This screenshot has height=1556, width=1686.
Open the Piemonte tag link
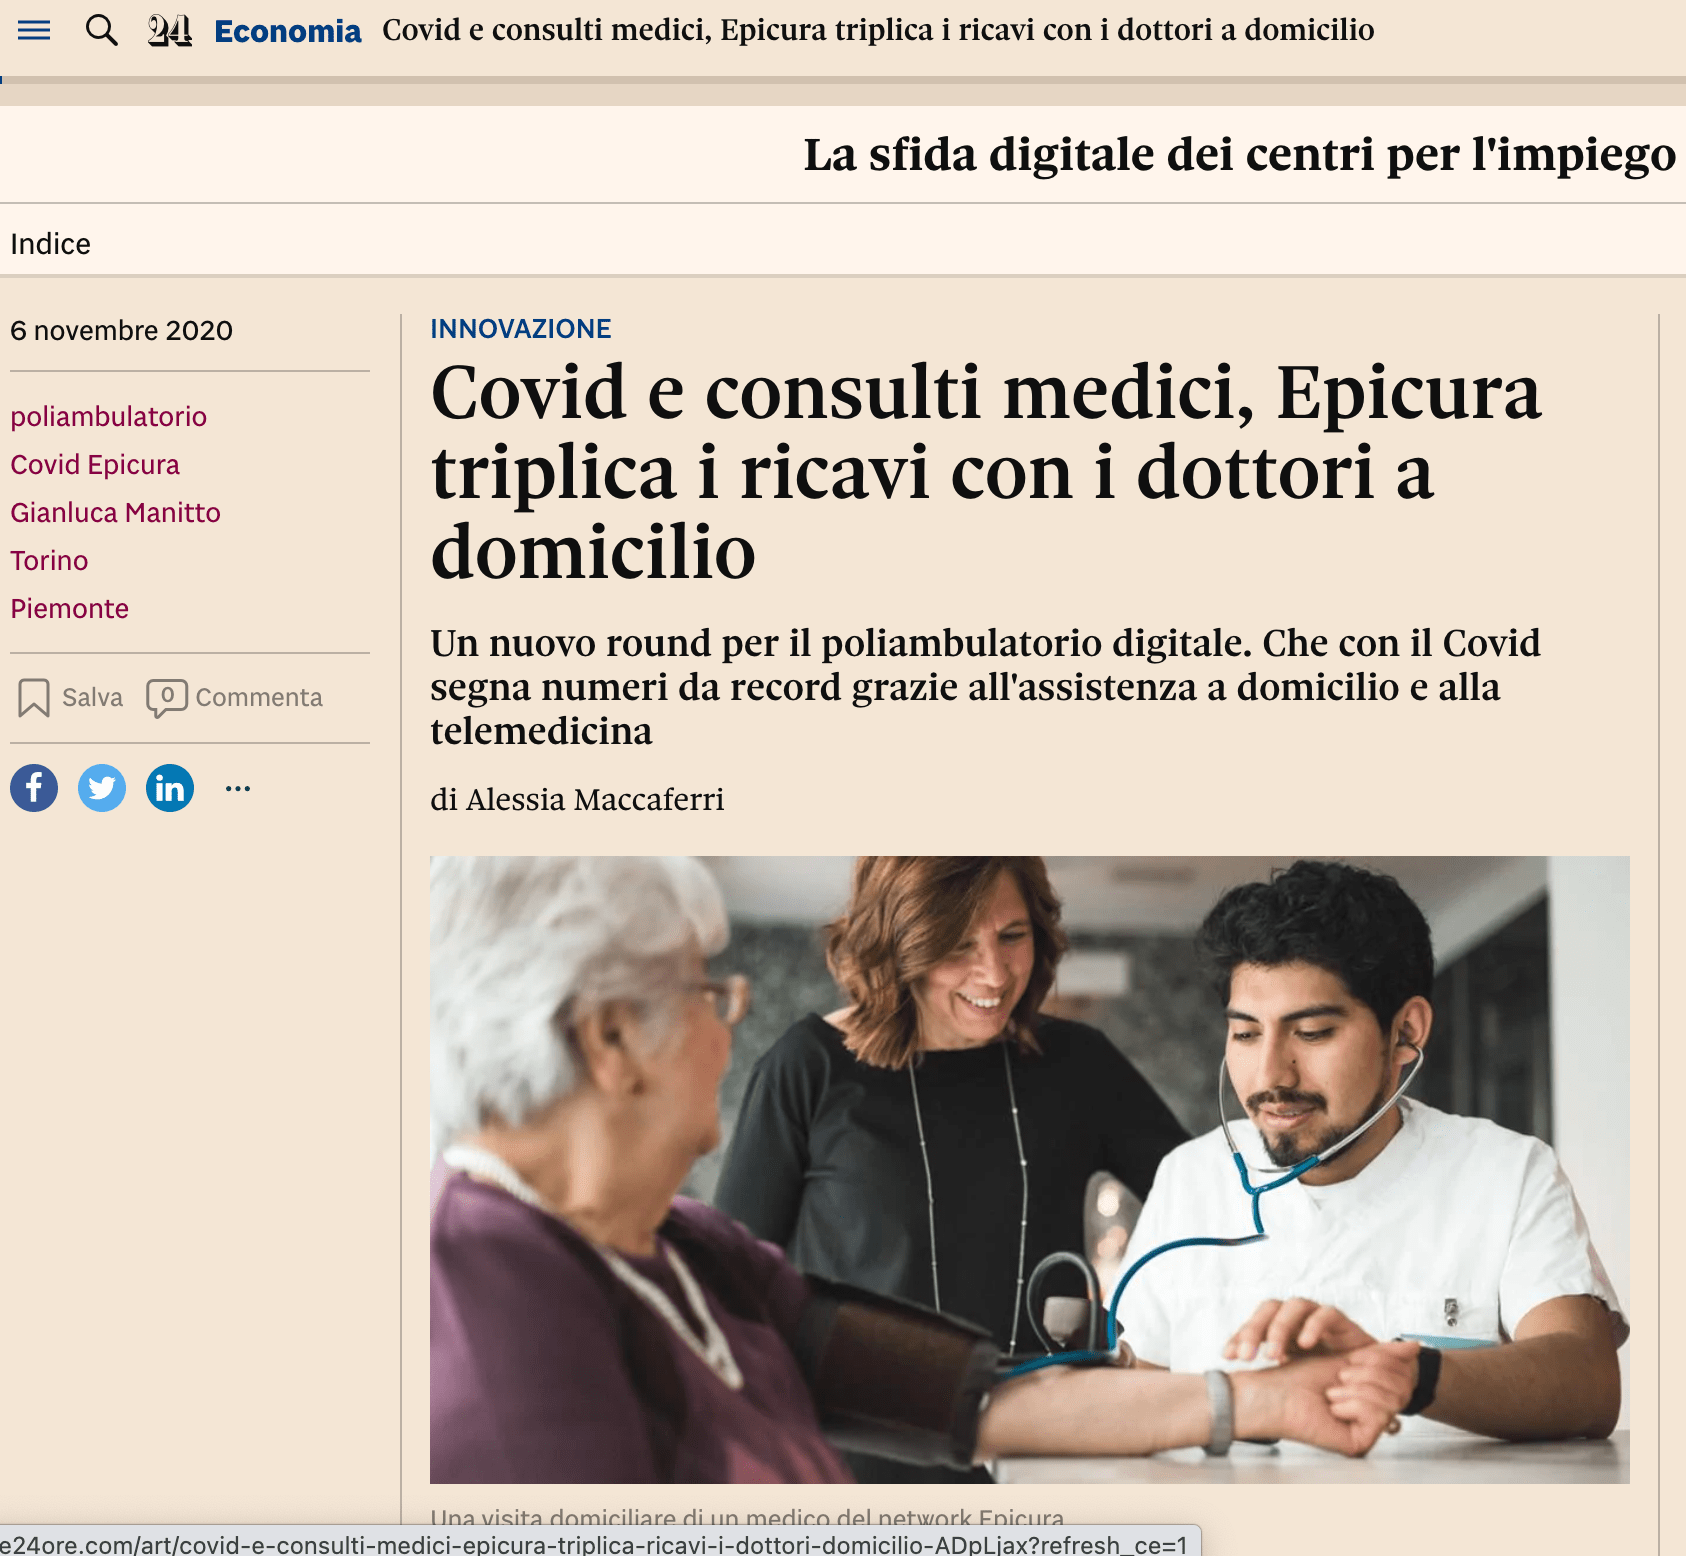point(70,608)
